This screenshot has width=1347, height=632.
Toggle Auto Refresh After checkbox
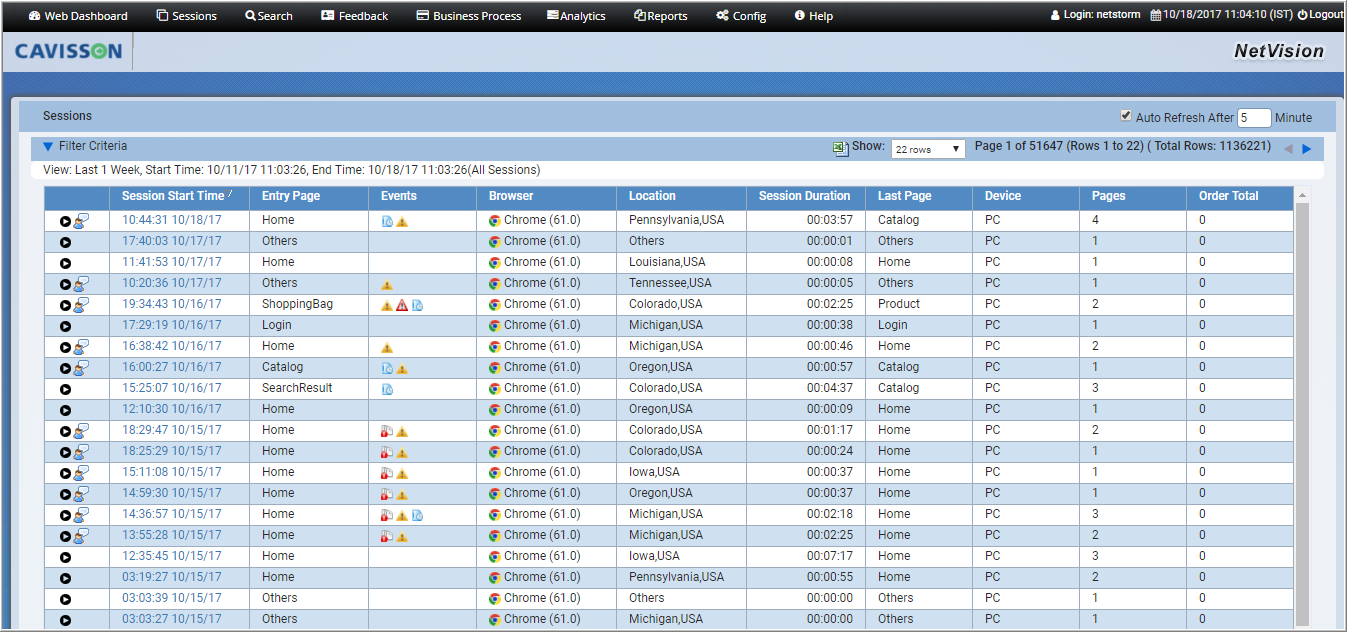tap(1126, 116)
